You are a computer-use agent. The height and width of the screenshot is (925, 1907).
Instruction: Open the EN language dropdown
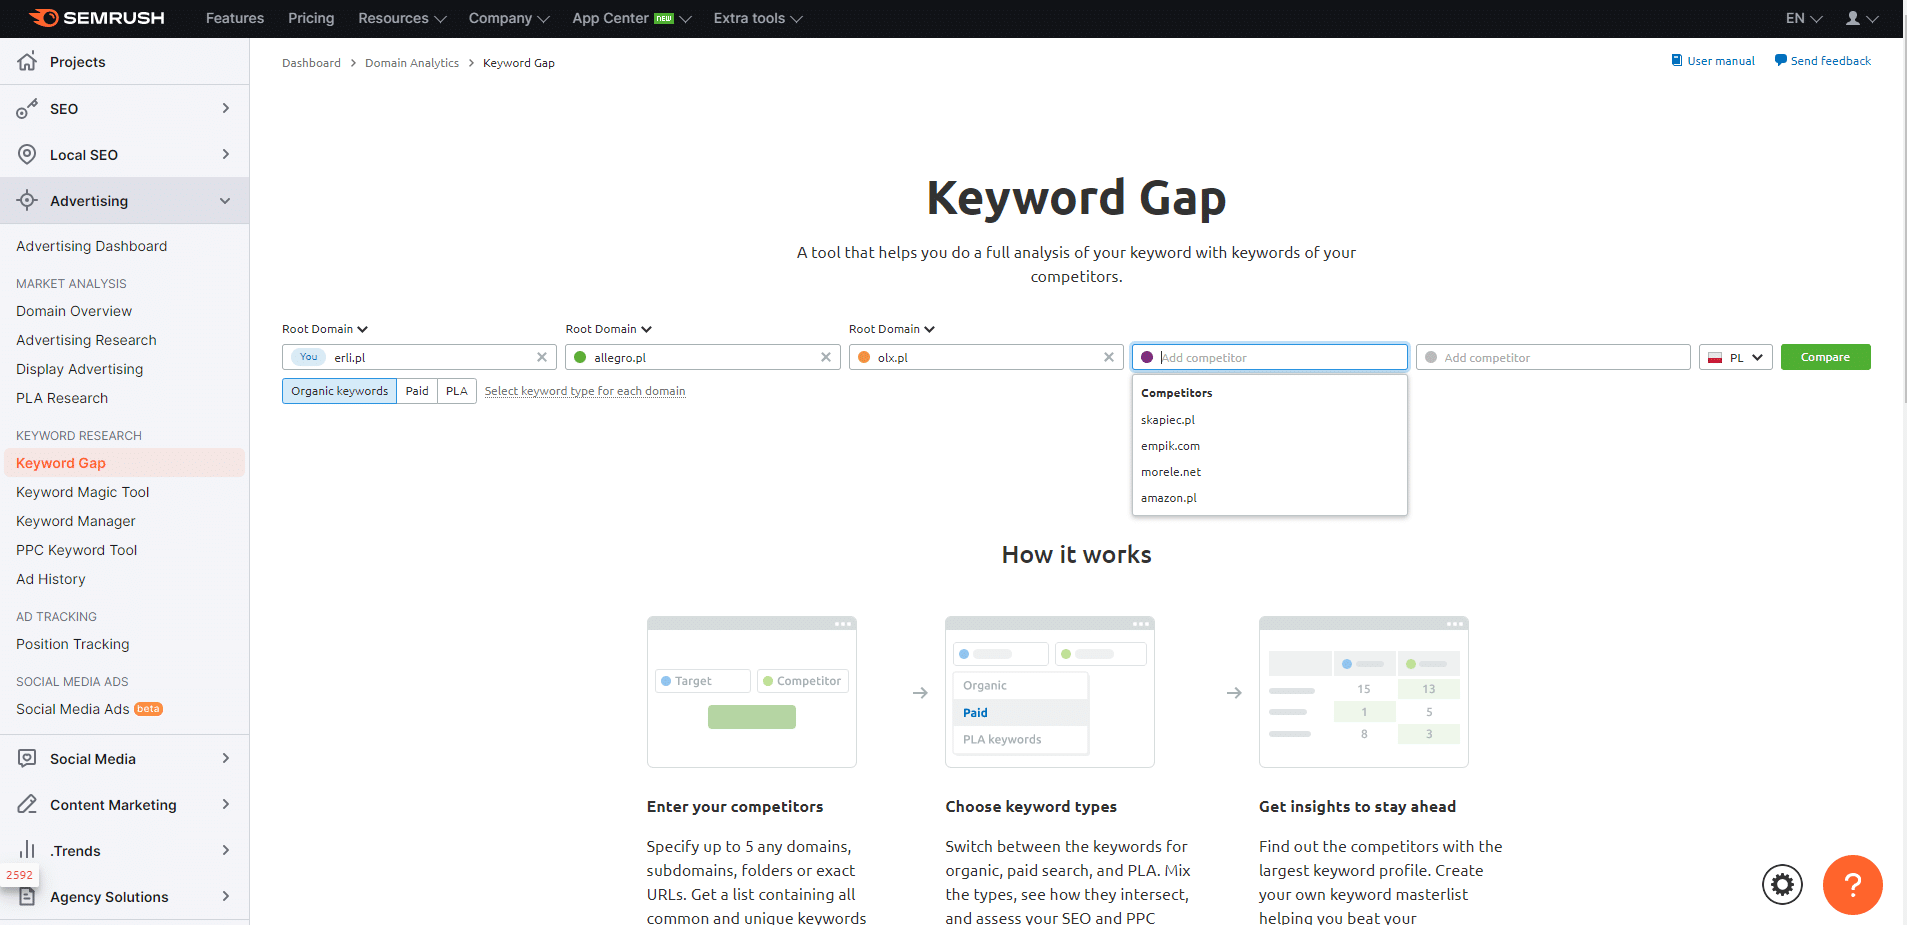point(1804,18)
